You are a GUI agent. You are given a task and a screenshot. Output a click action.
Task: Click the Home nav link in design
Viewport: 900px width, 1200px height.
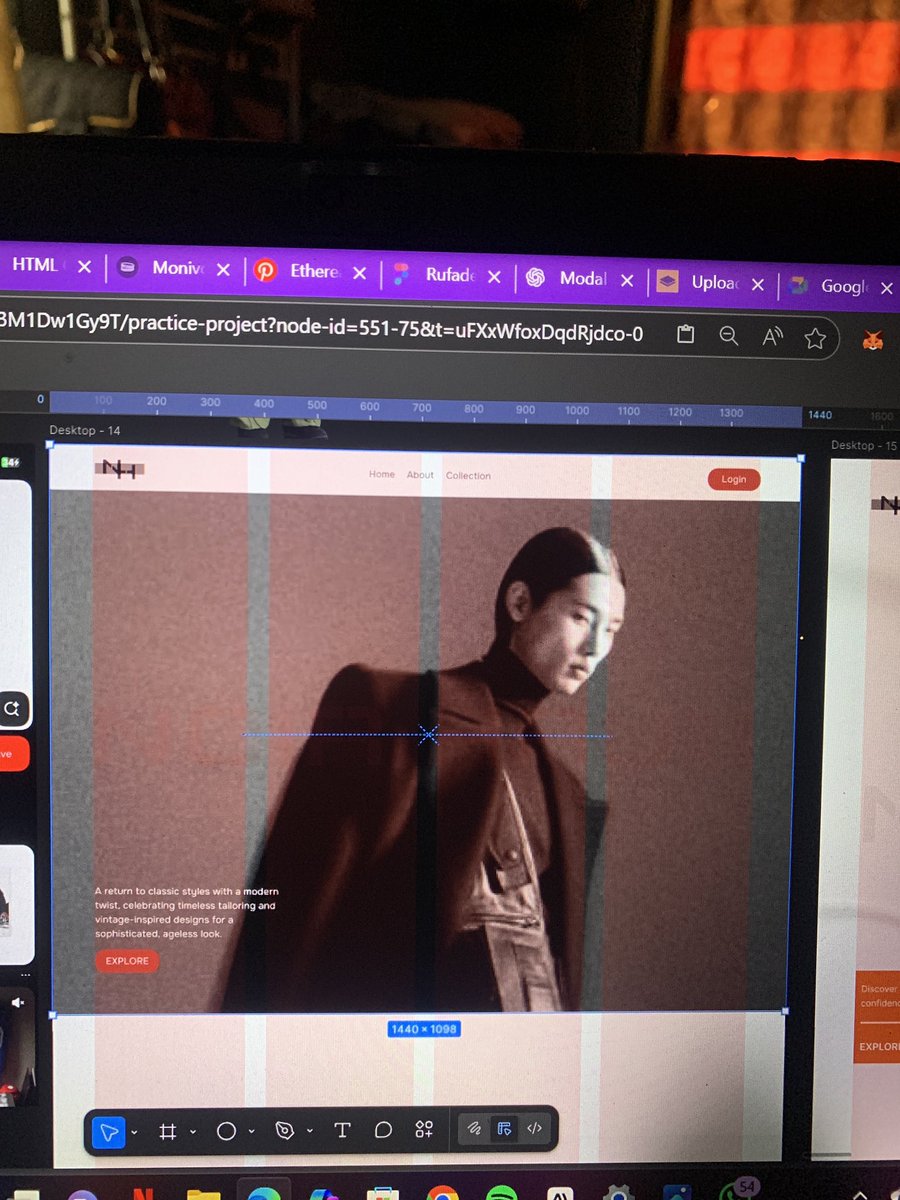point(382,475)
